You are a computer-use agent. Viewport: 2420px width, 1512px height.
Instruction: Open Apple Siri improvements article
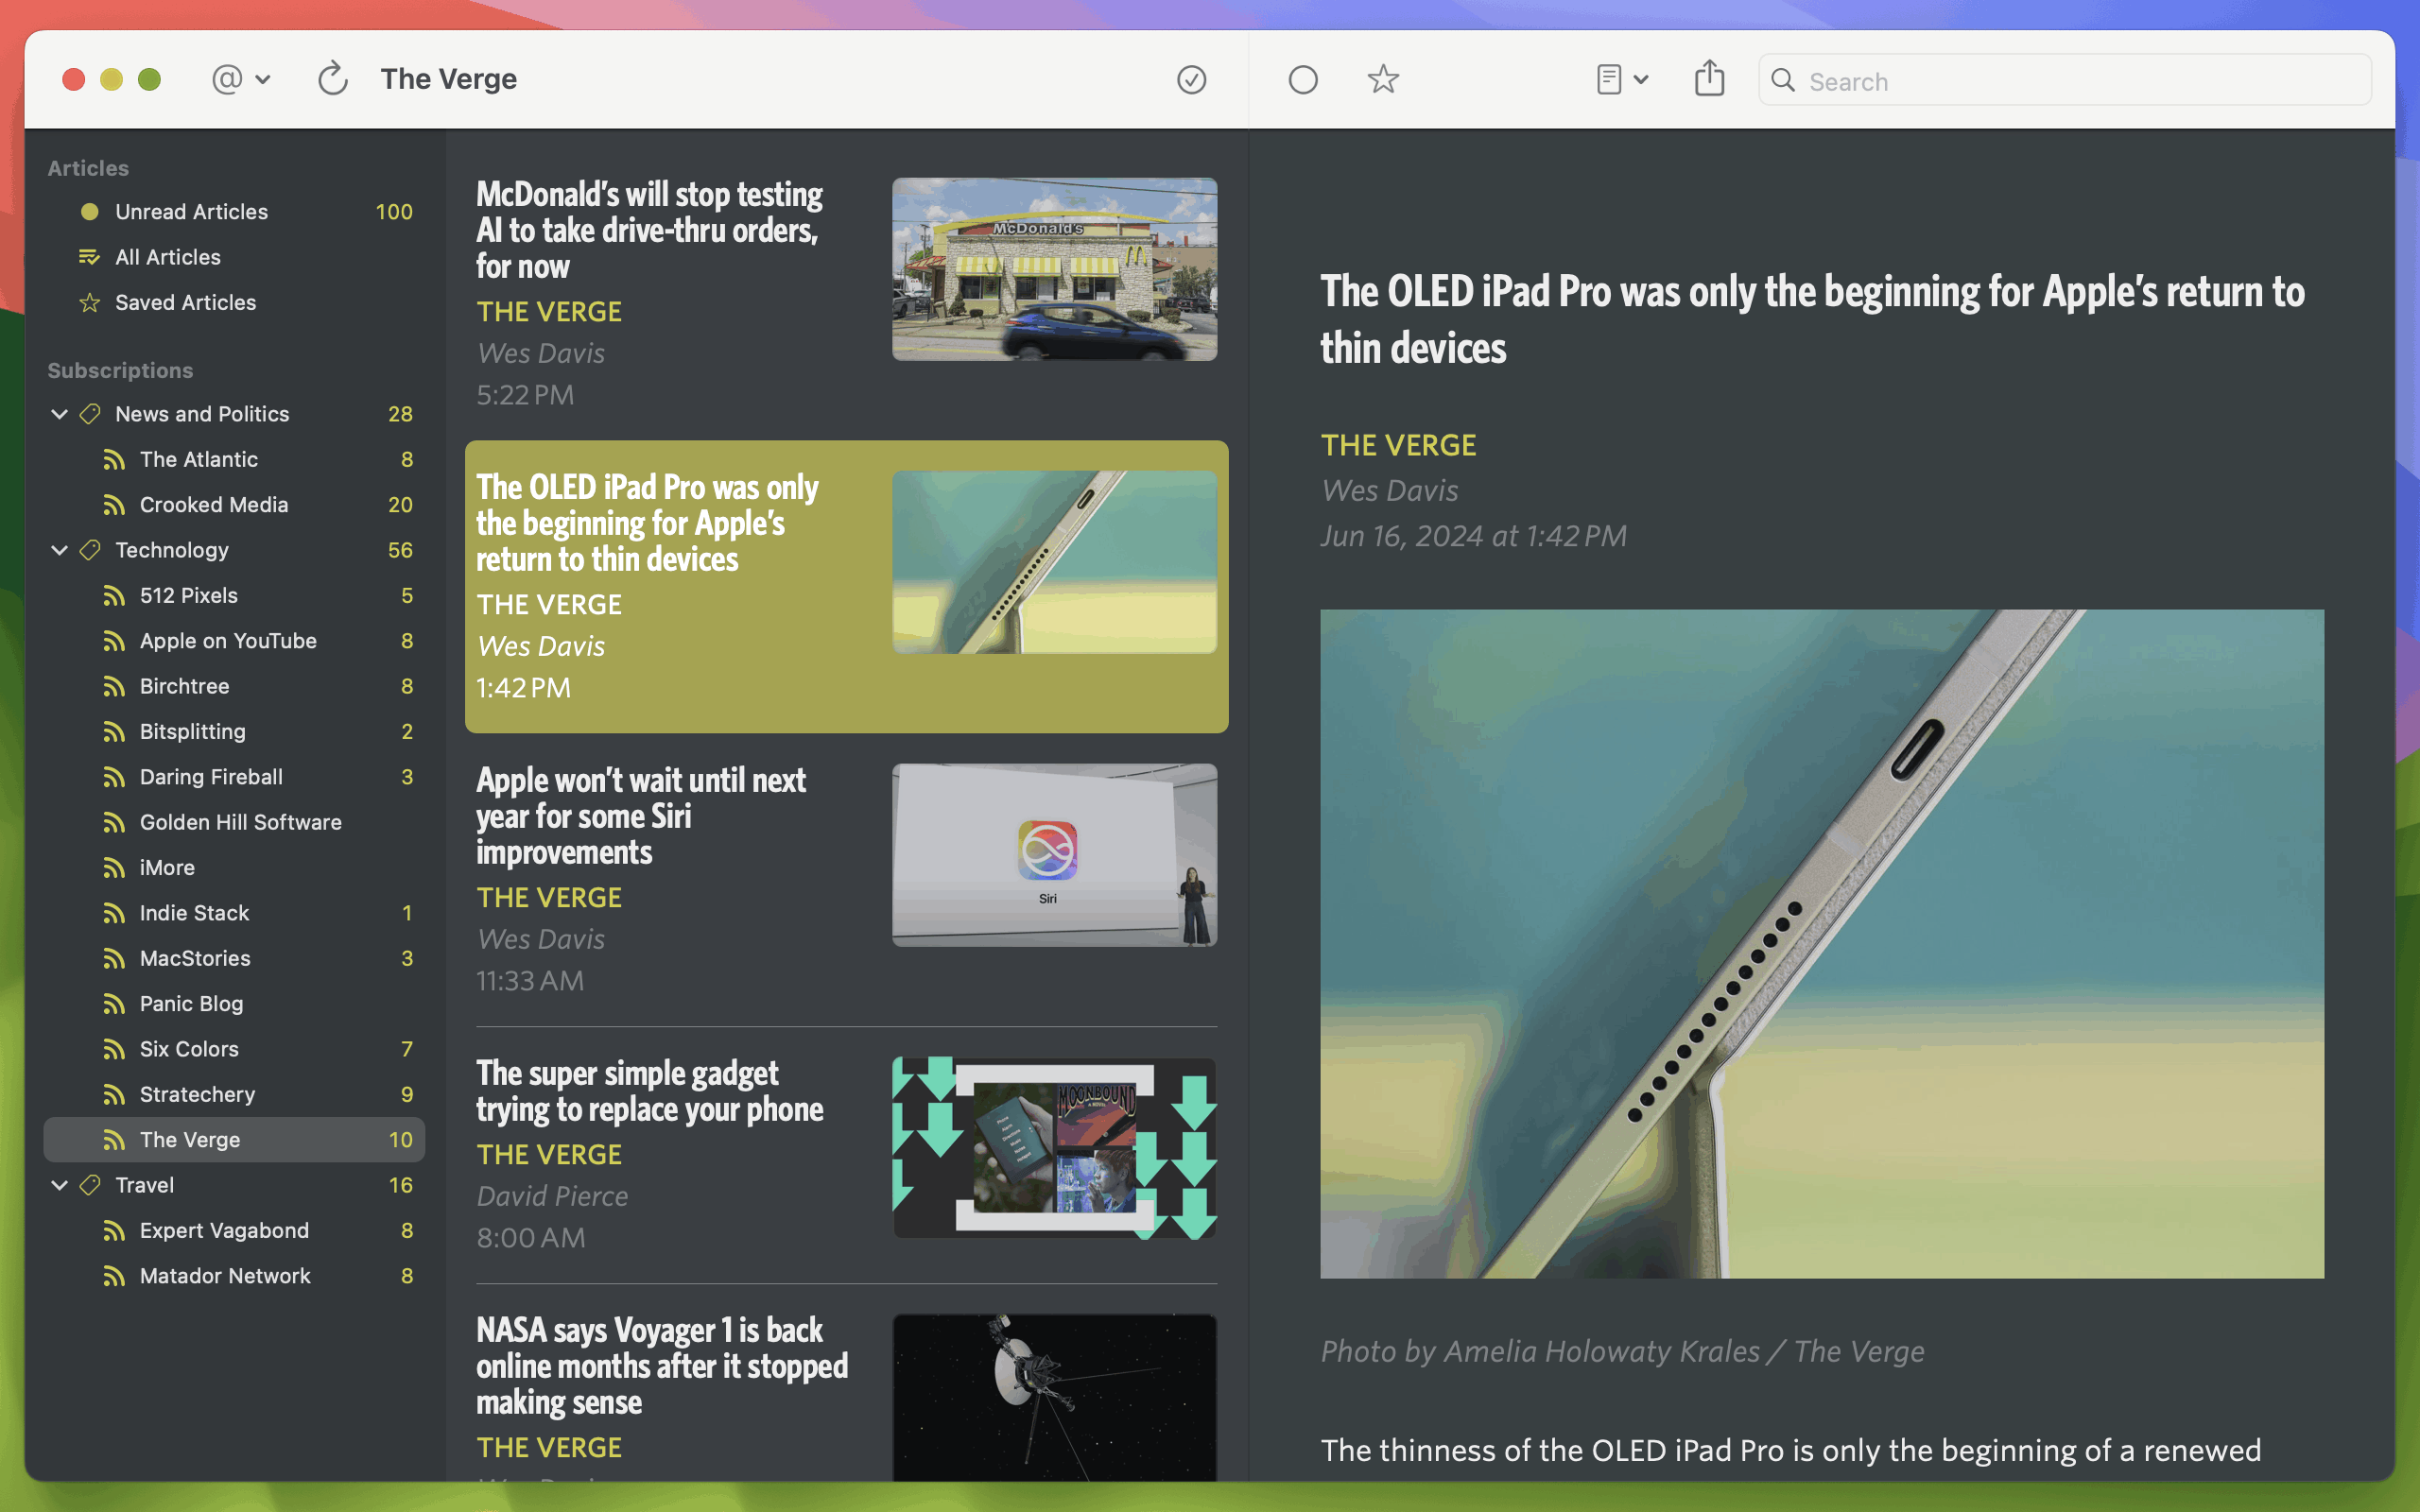coord(846,880)
